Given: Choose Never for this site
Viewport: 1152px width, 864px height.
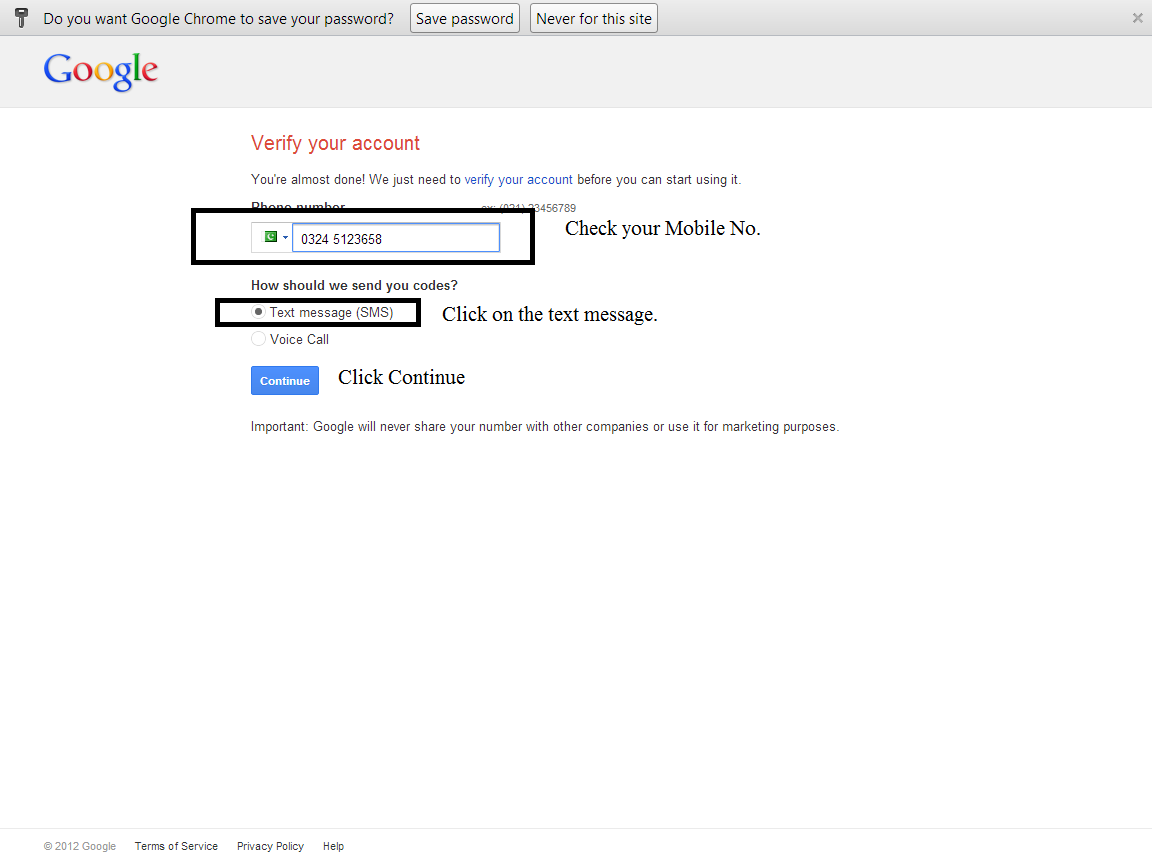Looking at the screenshot, I should pos(594,18).
